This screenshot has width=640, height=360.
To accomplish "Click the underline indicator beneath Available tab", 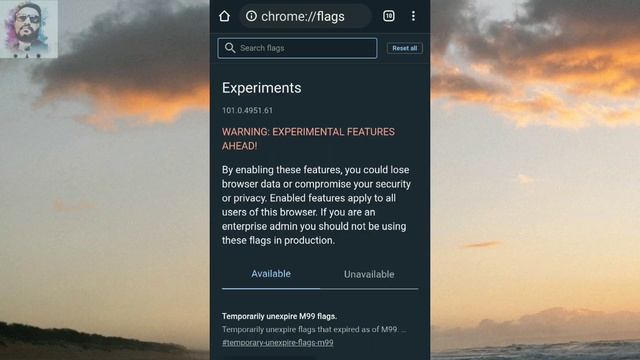I will tap(271, 289).
